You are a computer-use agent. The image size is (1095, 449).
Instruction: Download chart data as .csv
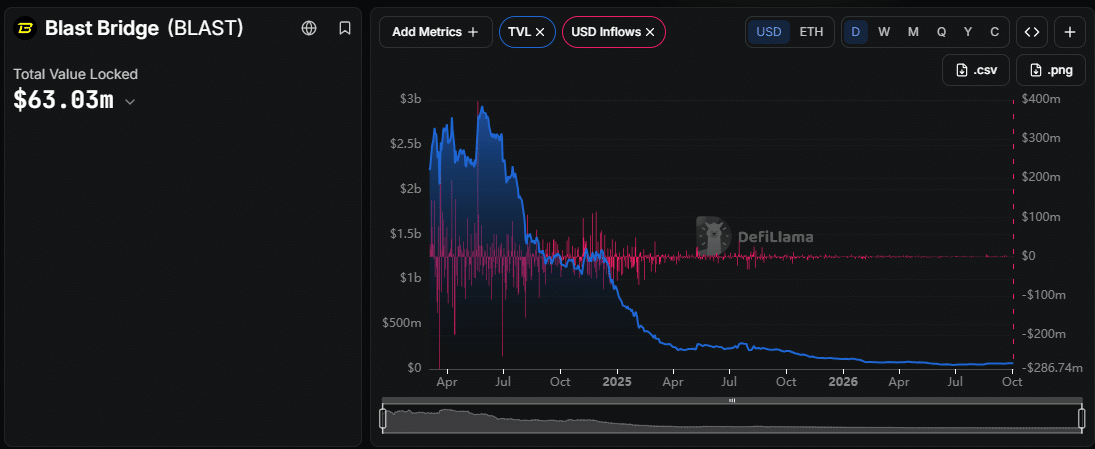click(x=976, y=70)
